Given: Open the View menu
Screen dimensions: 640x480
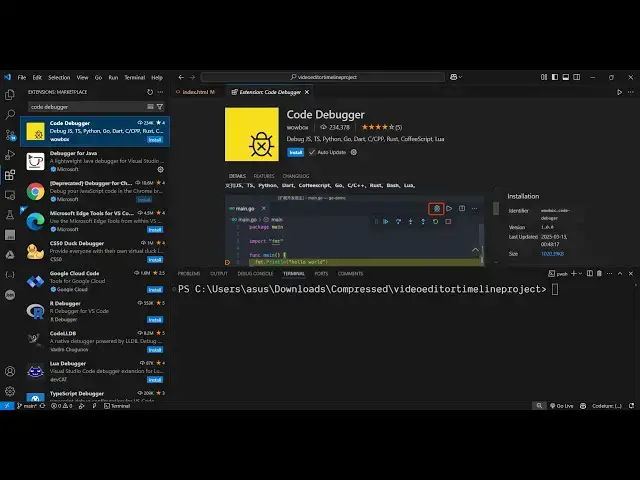Looking at the screenshot, I should [x=82, y=77].
